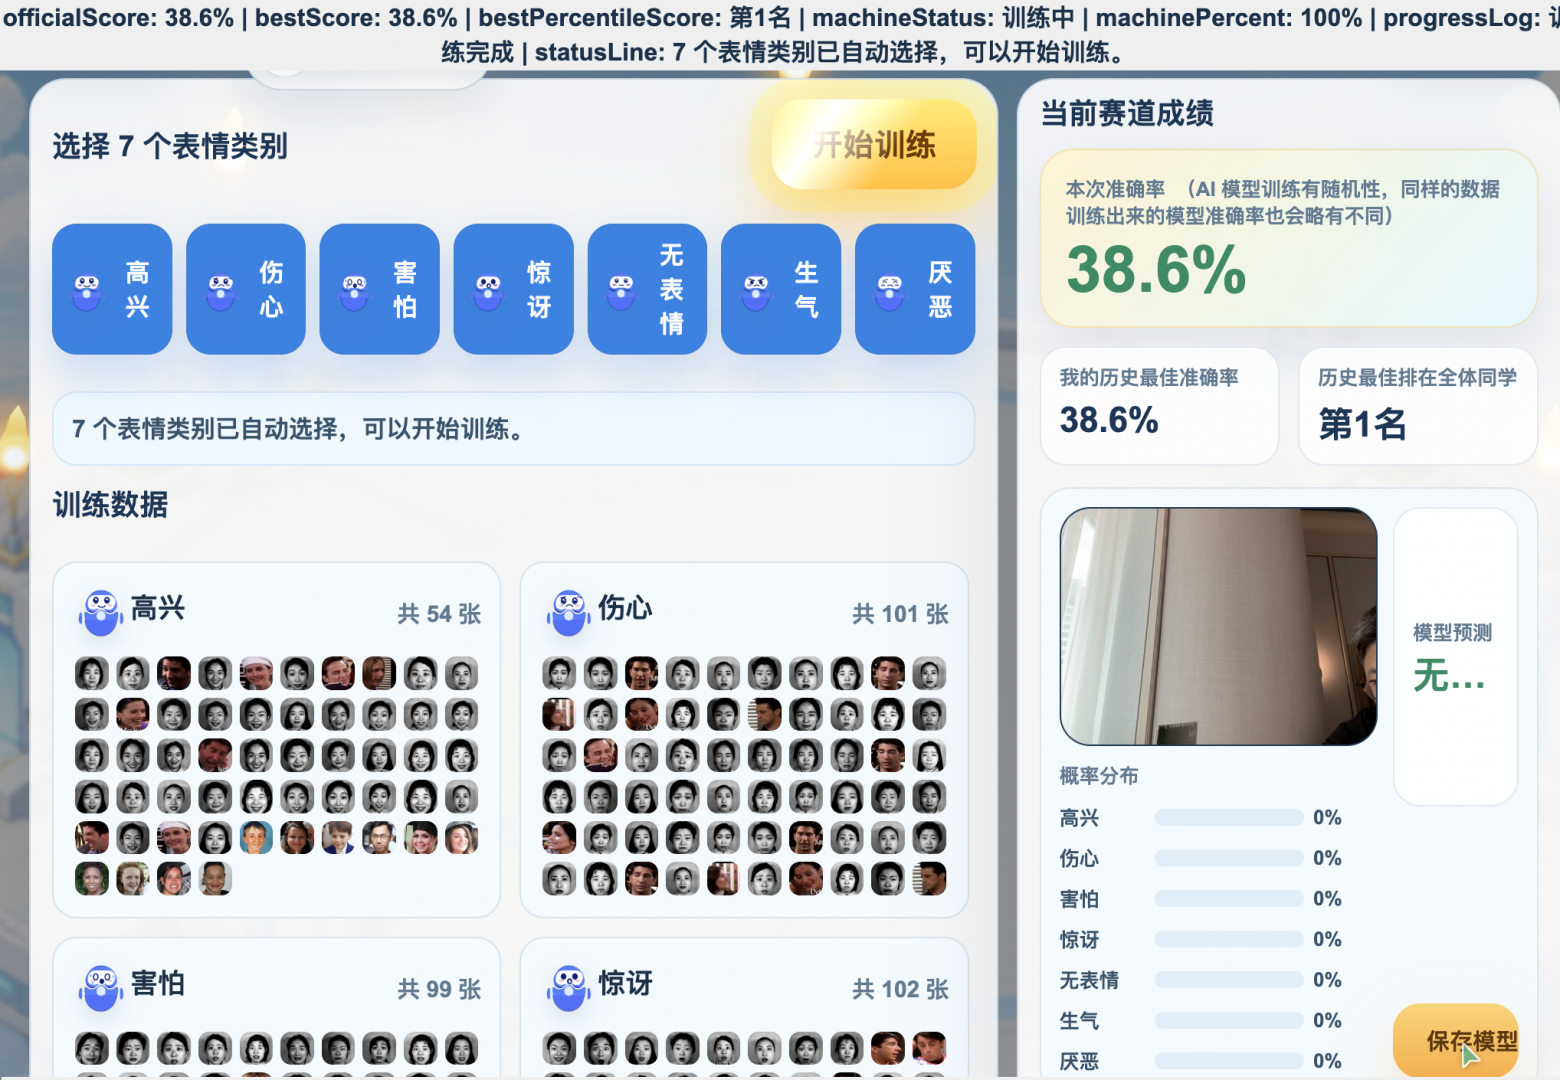Click the 生气 probability bar
Viewport: 1560px width, 1080px height.
point(1229,1020)
